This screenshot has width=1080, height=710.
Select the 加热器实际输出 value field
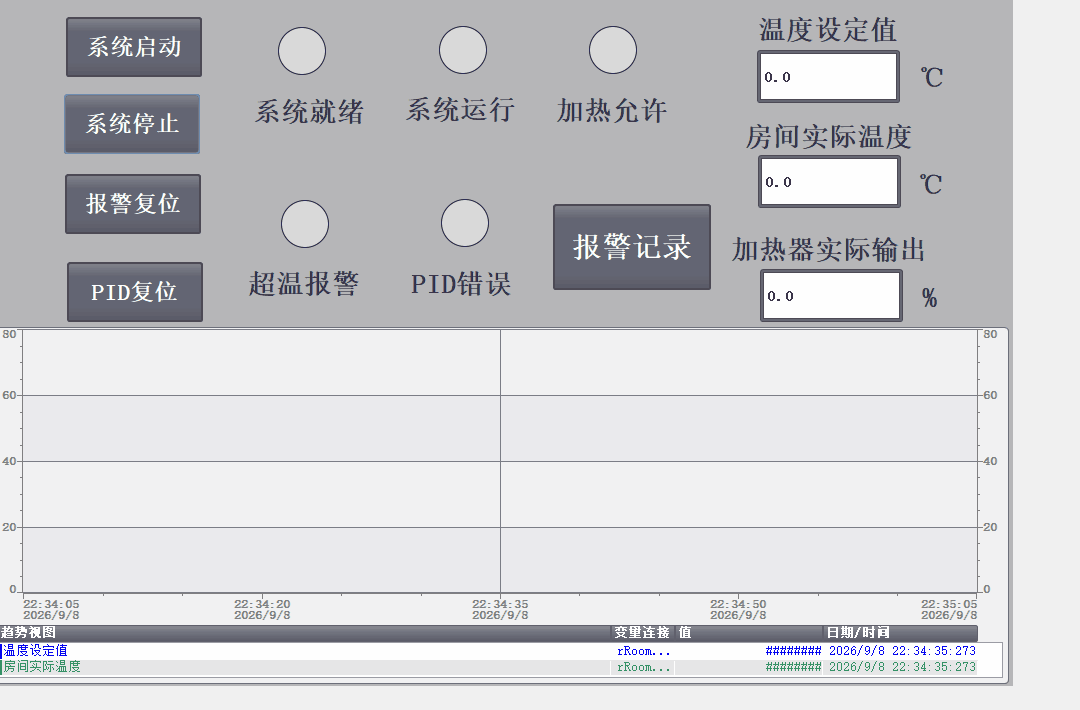(x=831, y=295)
